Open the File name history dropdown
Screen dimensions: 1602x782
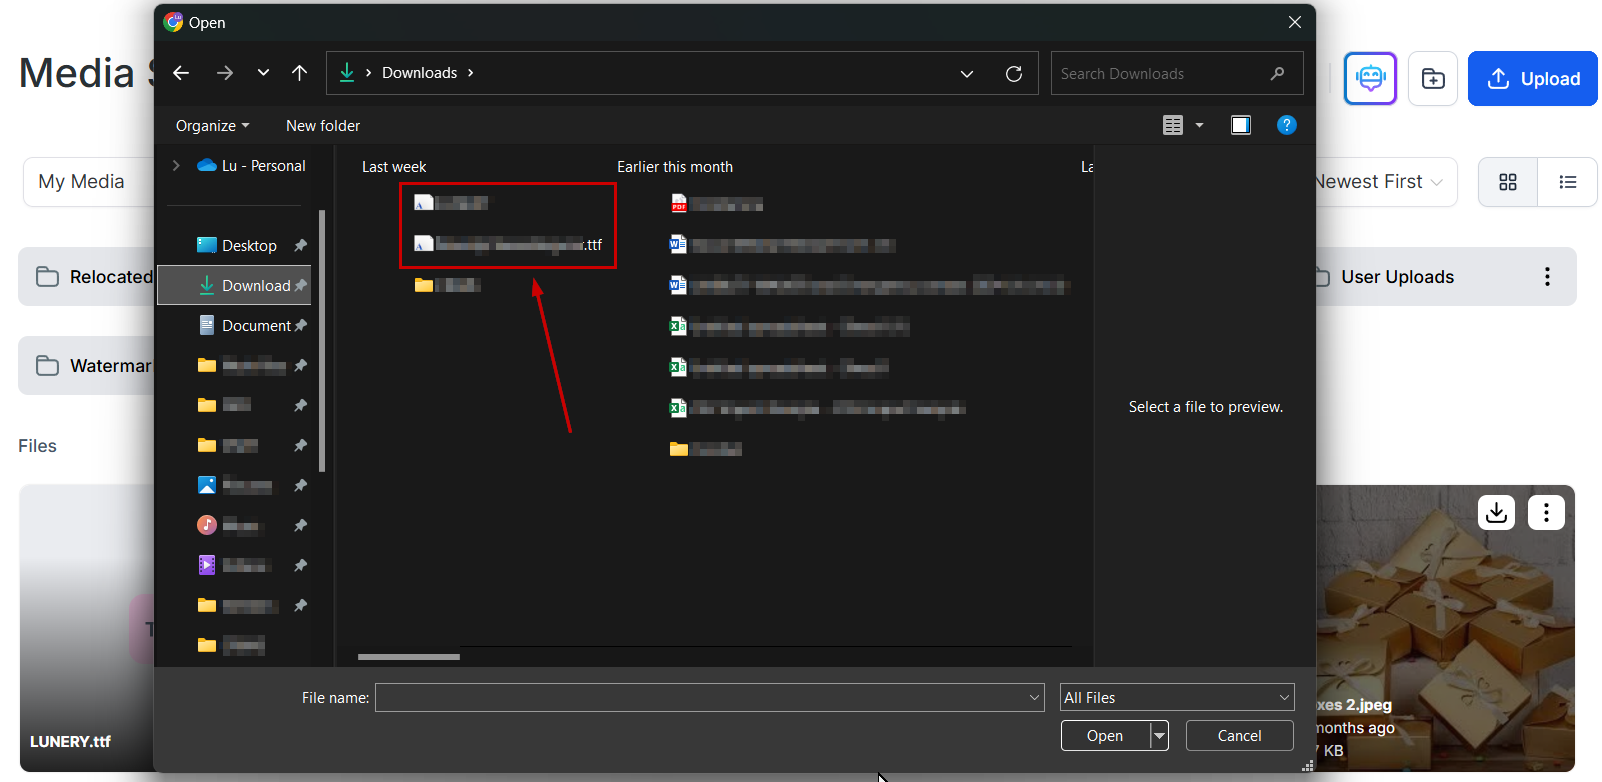(x=1035, y=698)
